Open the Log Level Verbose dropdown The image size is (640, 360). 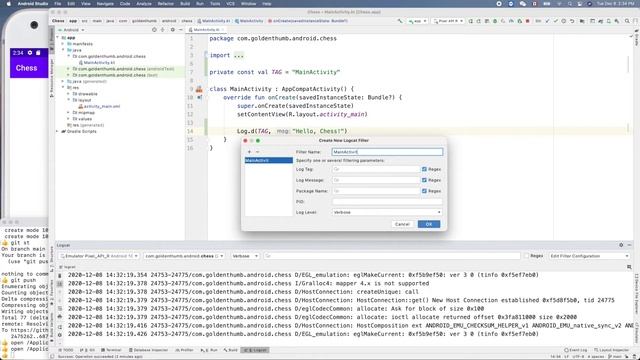click(387, 212)
